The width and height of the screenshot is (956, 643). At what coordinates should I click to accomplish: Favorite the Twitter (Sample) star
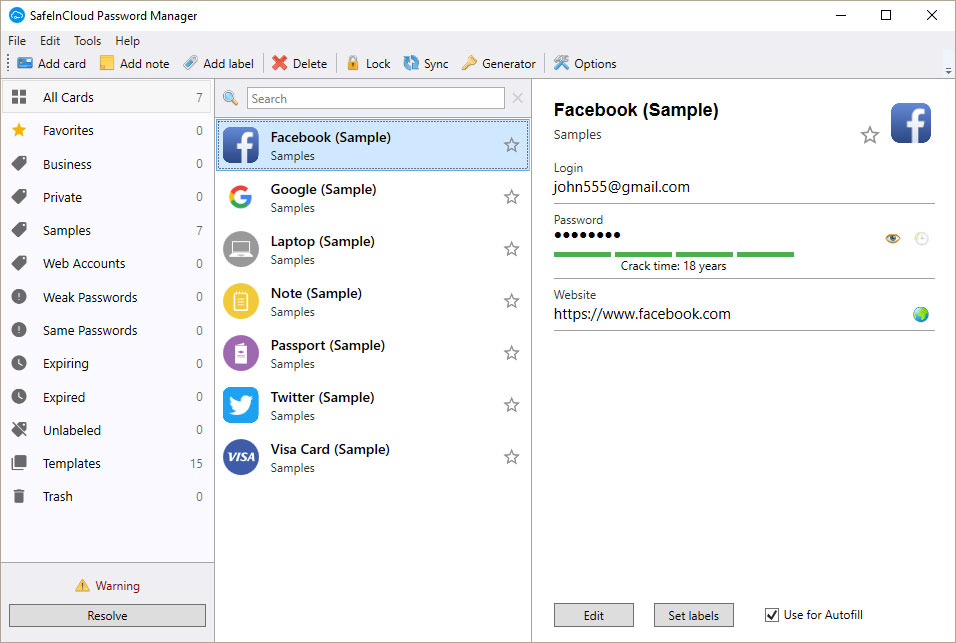tap(512, 405)
